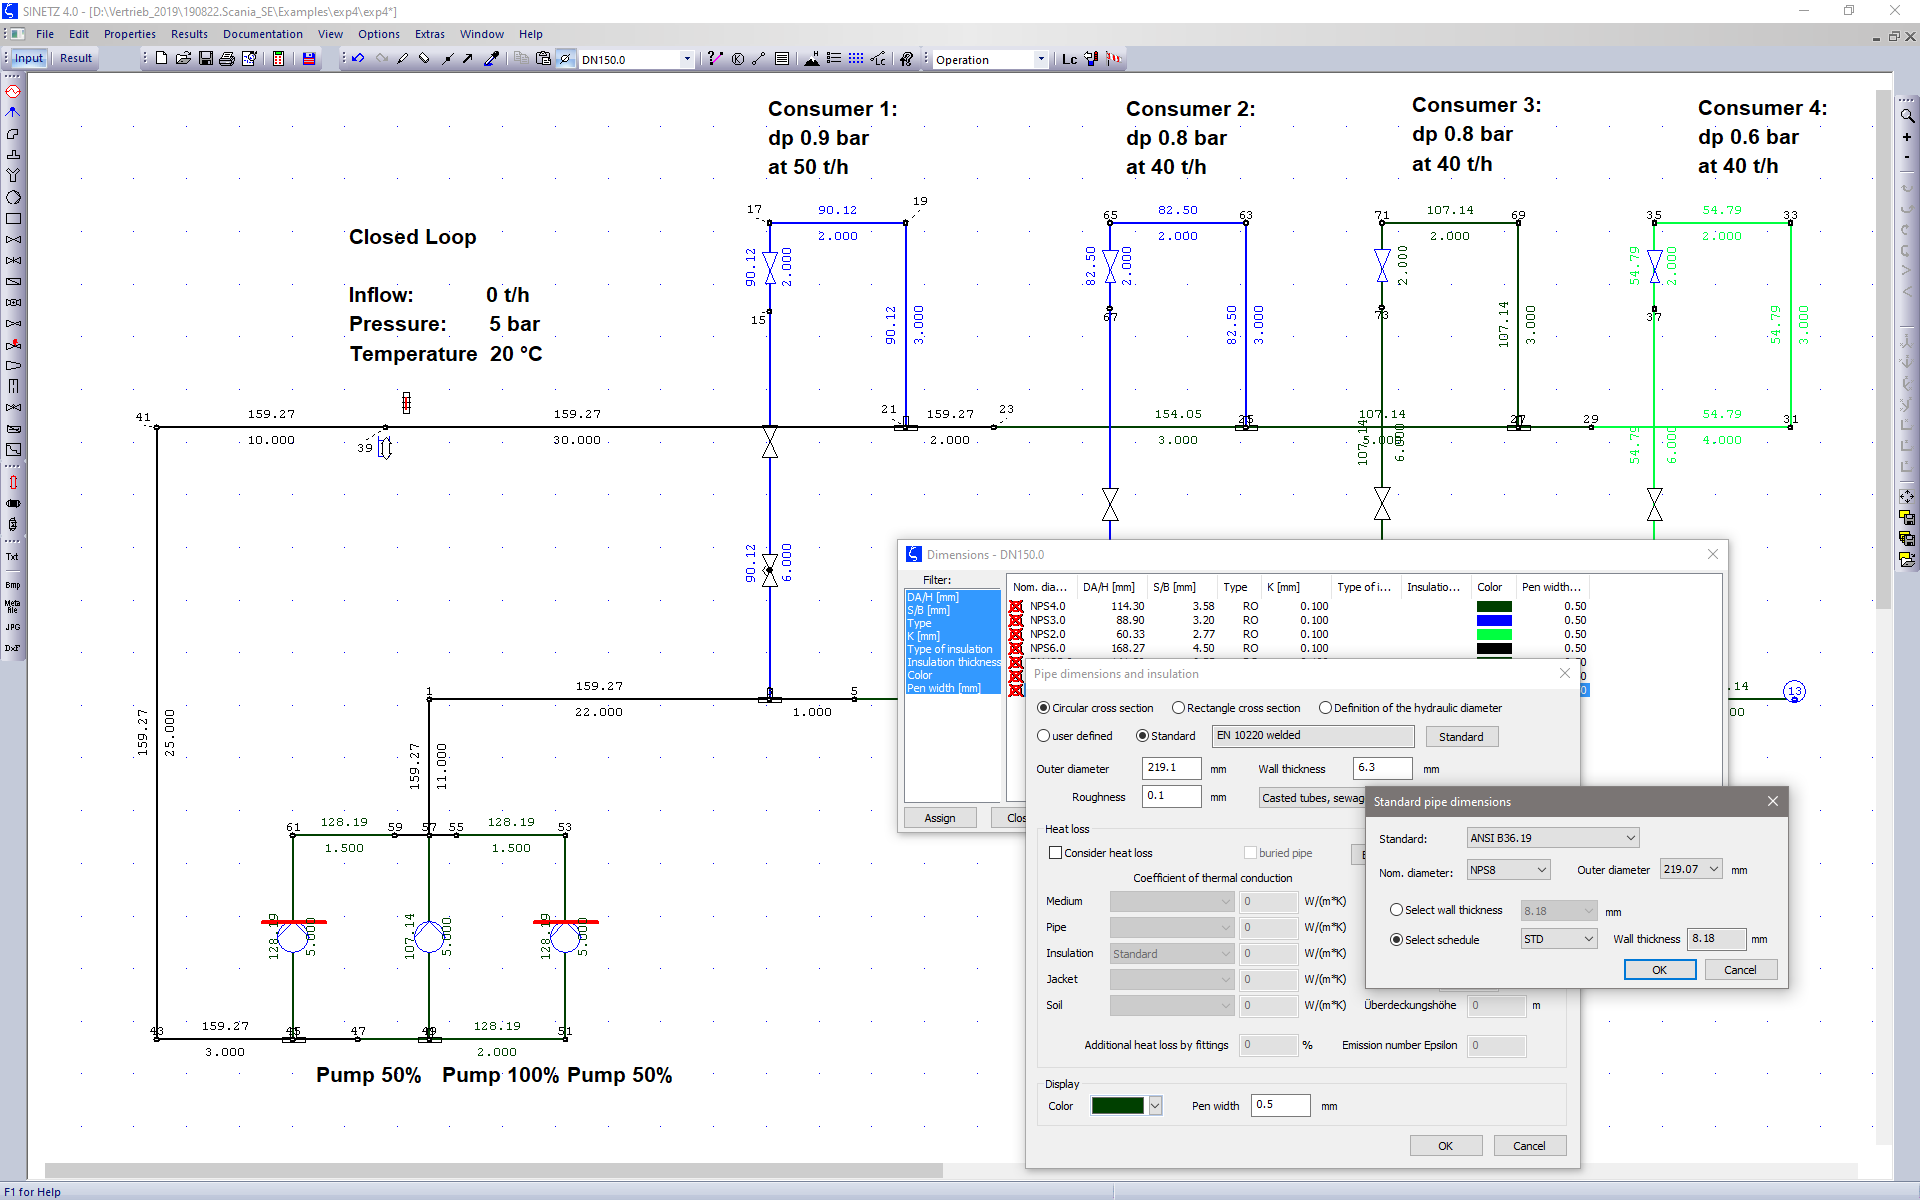Image resolution: width=1920 pixels, height=1200 pixels.
Task: Select the color picker eyedropper tool
Action: point(491,59)
